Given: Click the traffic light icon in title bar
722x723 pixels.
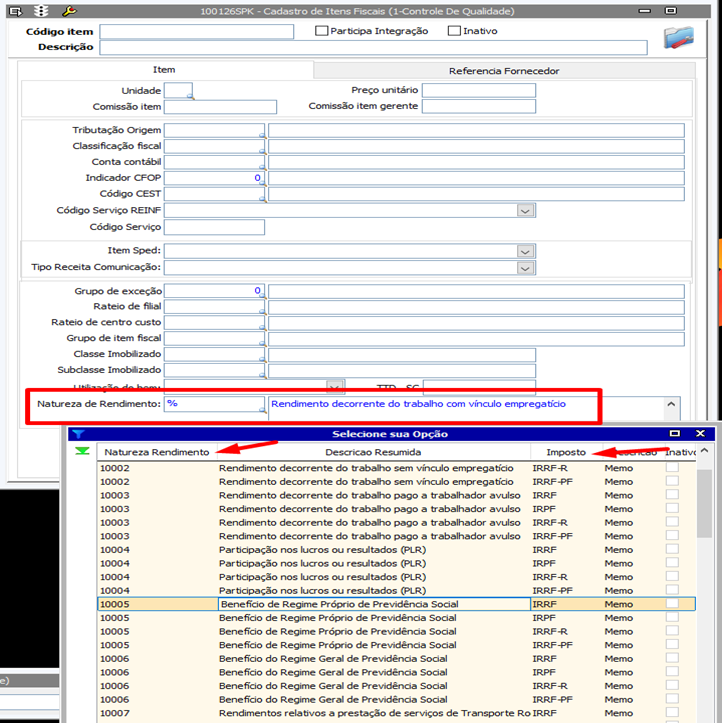Looking at the screenshot, I should (x=41, y=11).
